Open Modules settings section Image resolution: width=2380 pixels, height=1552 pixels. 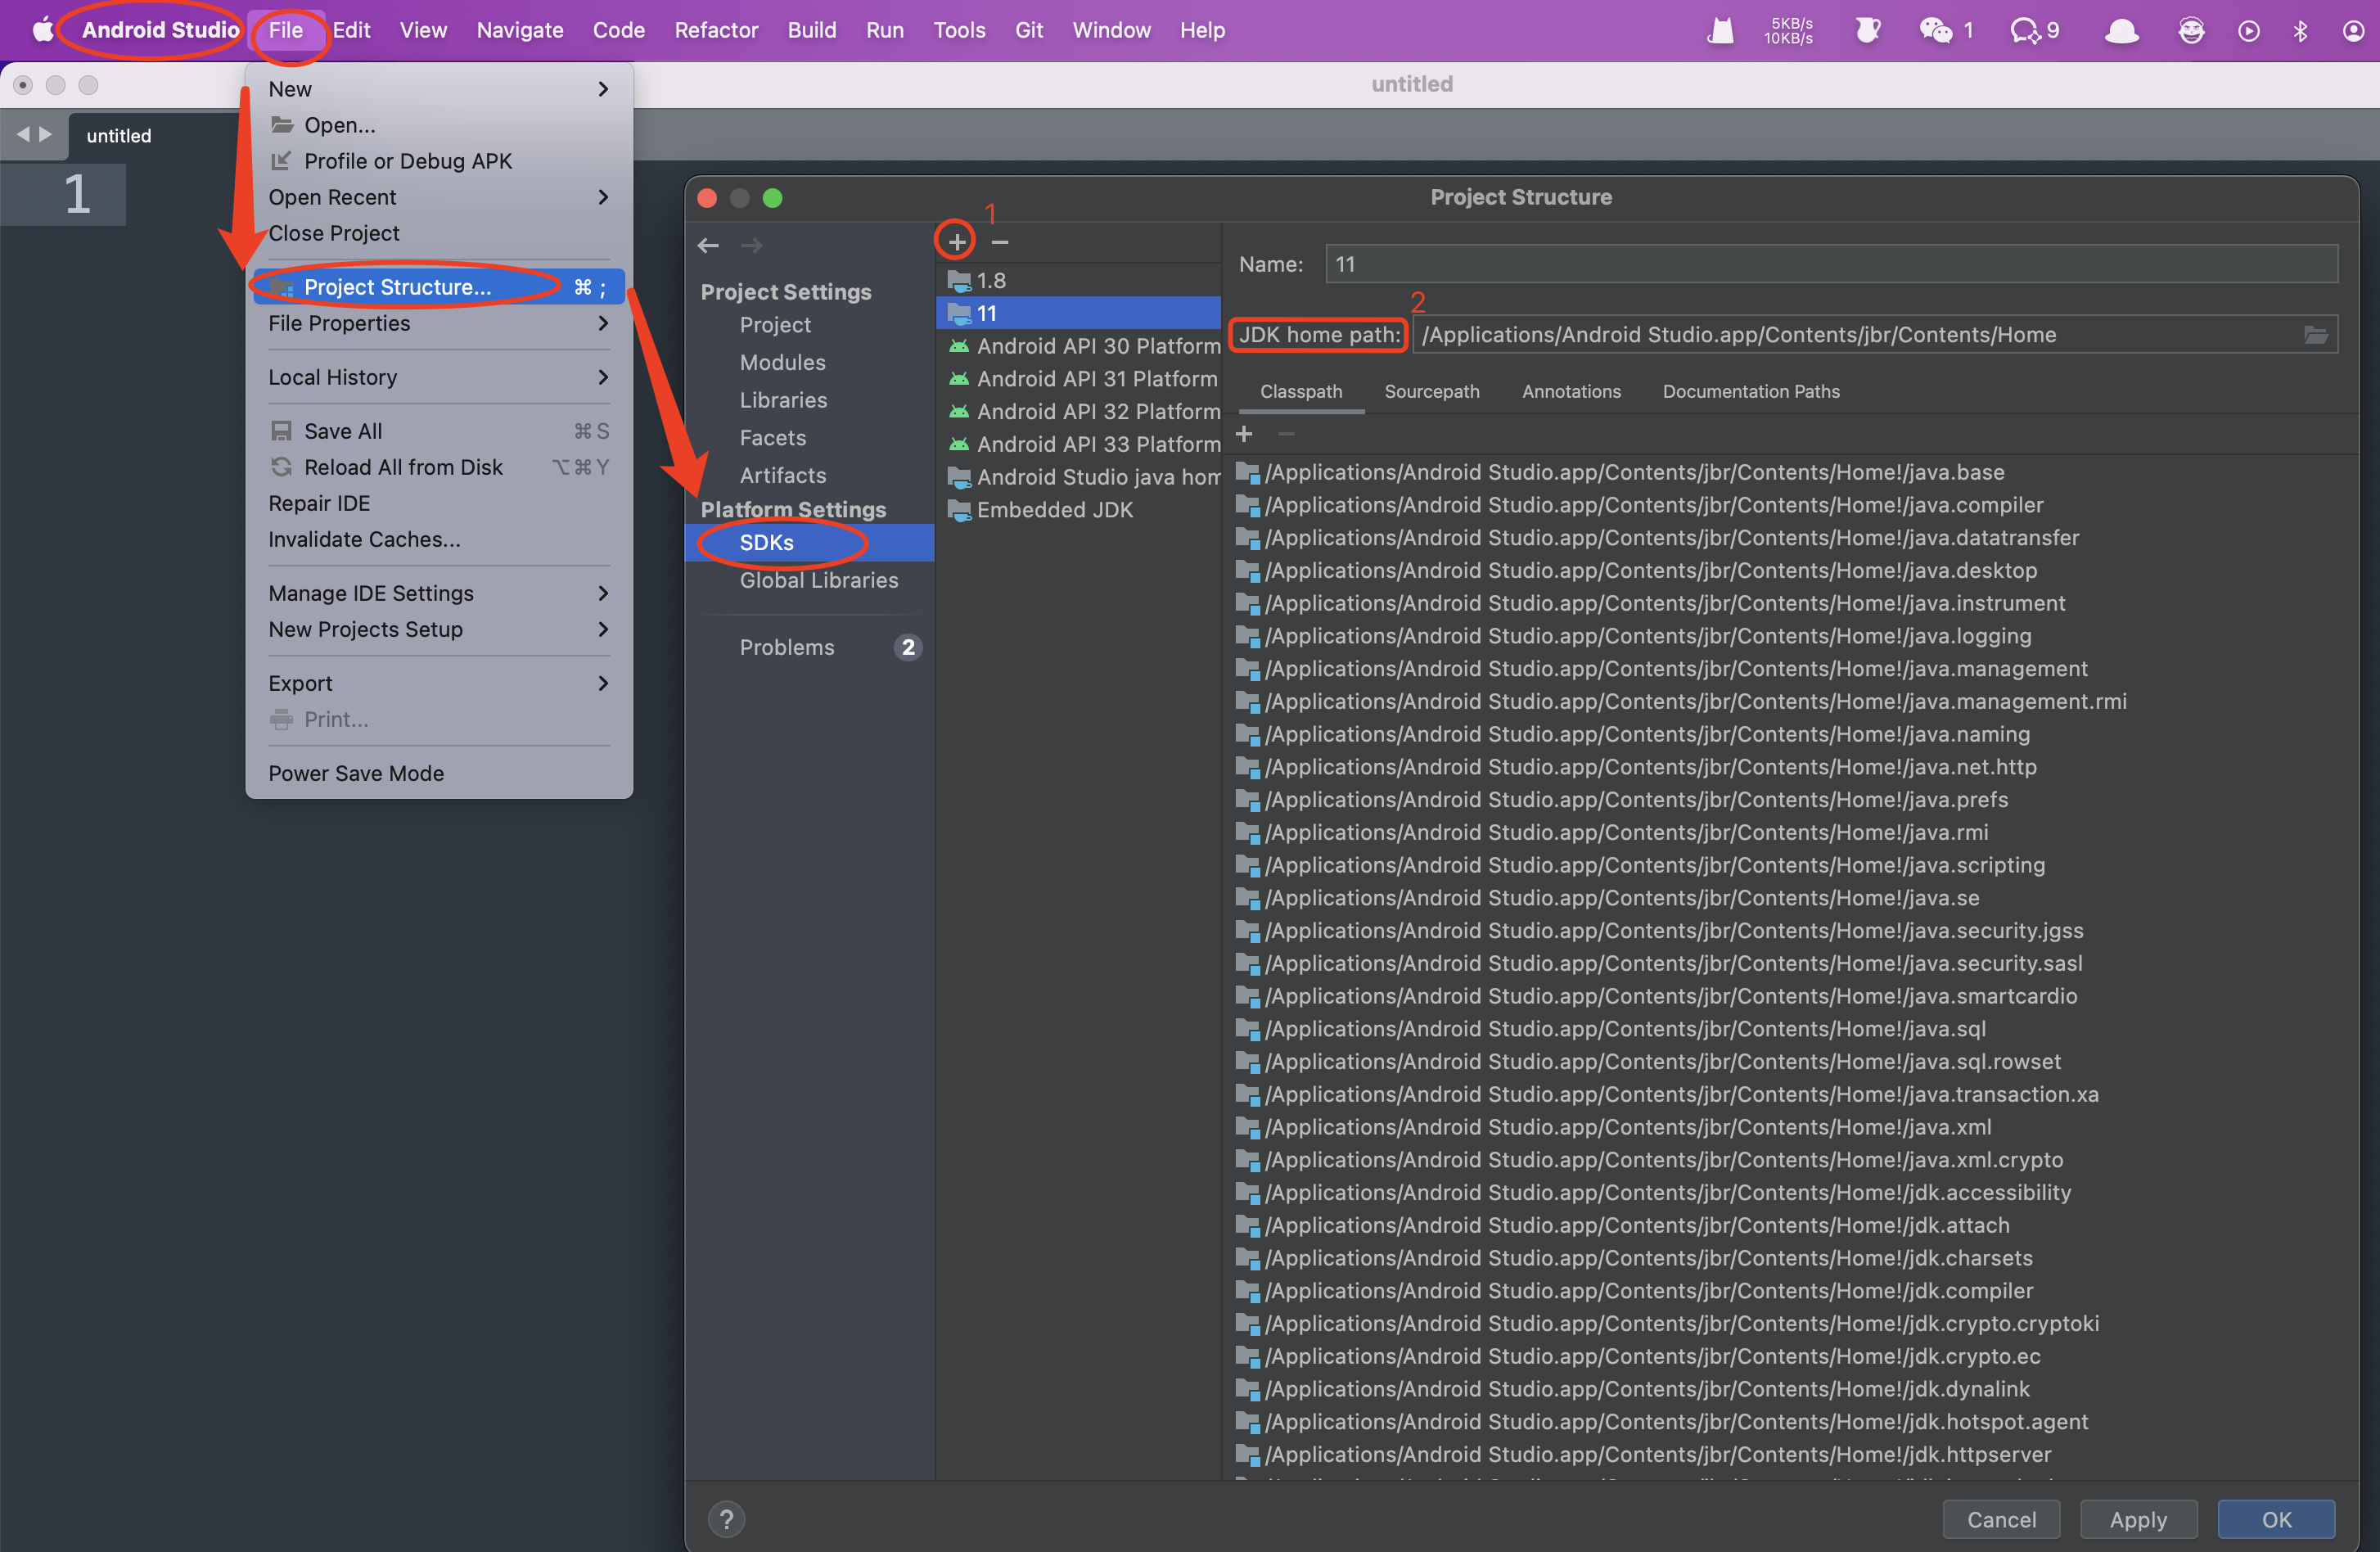point(782,363)
